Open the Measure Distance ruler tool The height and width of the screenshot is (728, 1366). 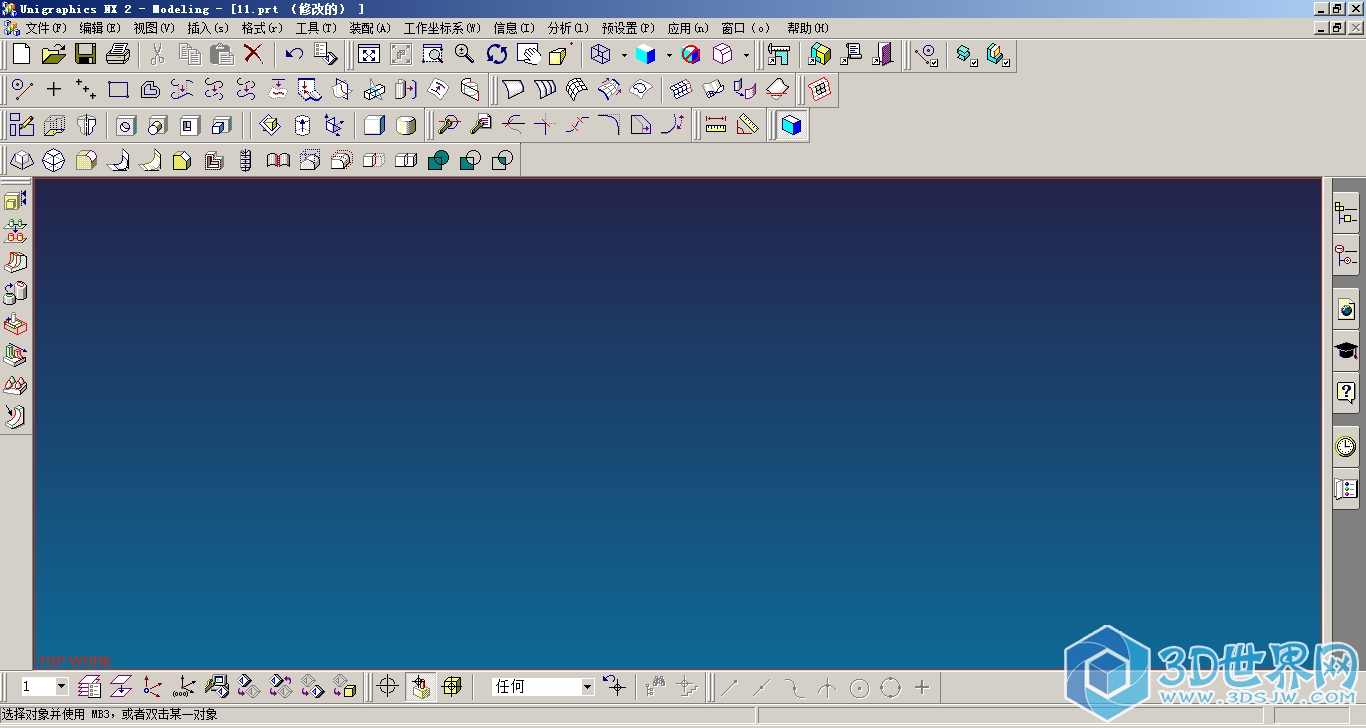(x=715, y=125)
